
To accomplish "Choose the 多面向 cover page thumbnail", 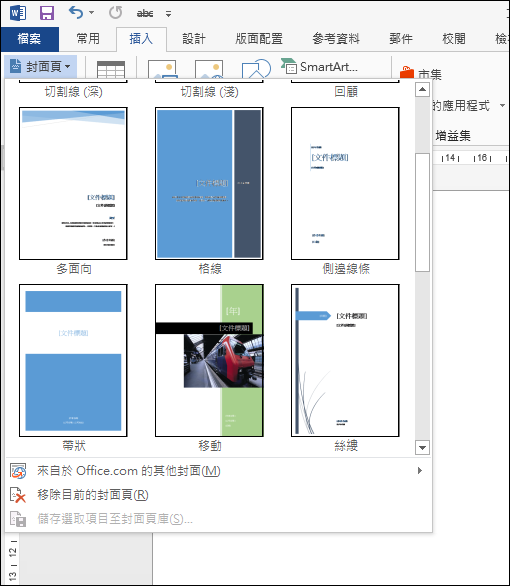I will pyautogui.click(x=73, y=183).
